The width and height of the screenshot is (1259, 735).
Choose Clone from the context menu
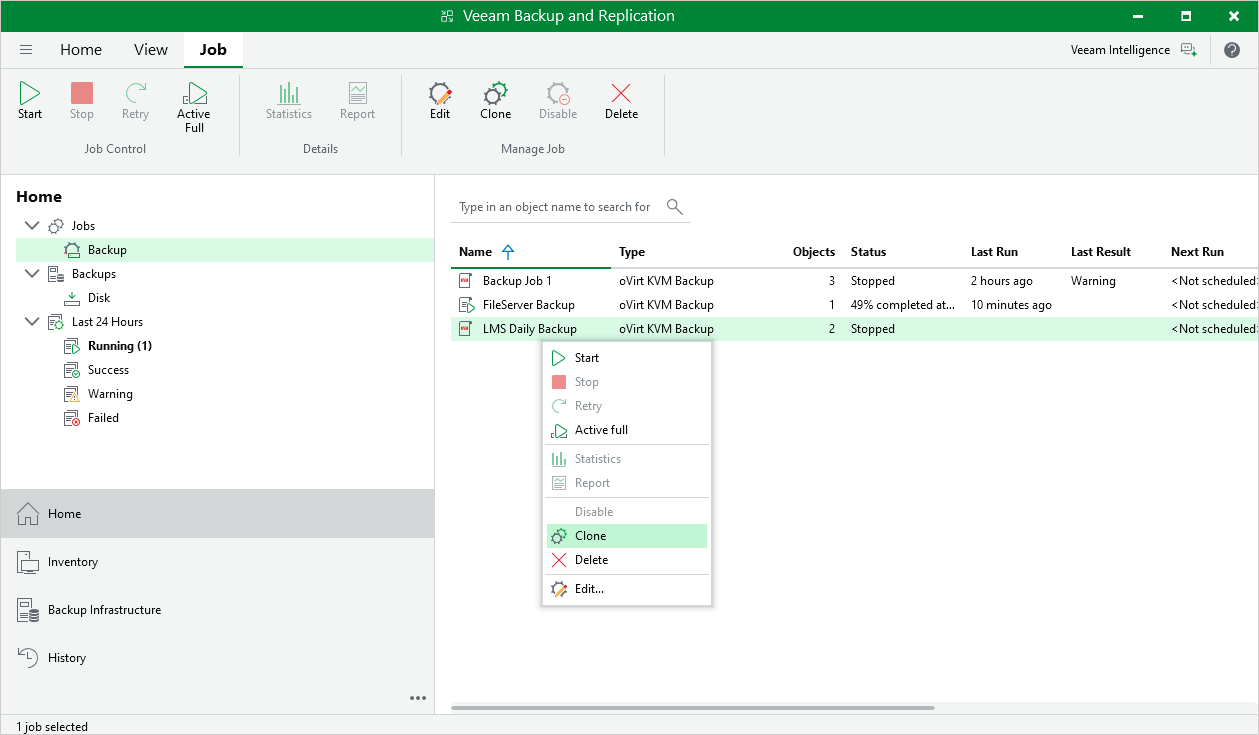point(590,535)
